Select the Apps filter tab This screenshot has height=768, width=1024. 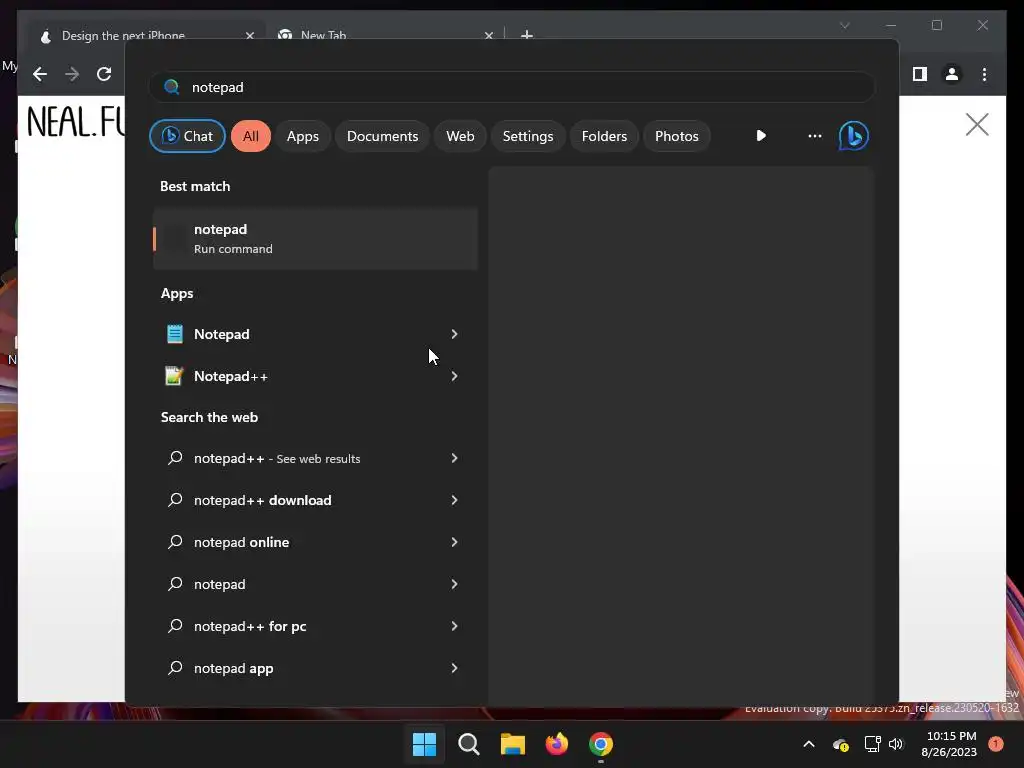pos(303,136)
